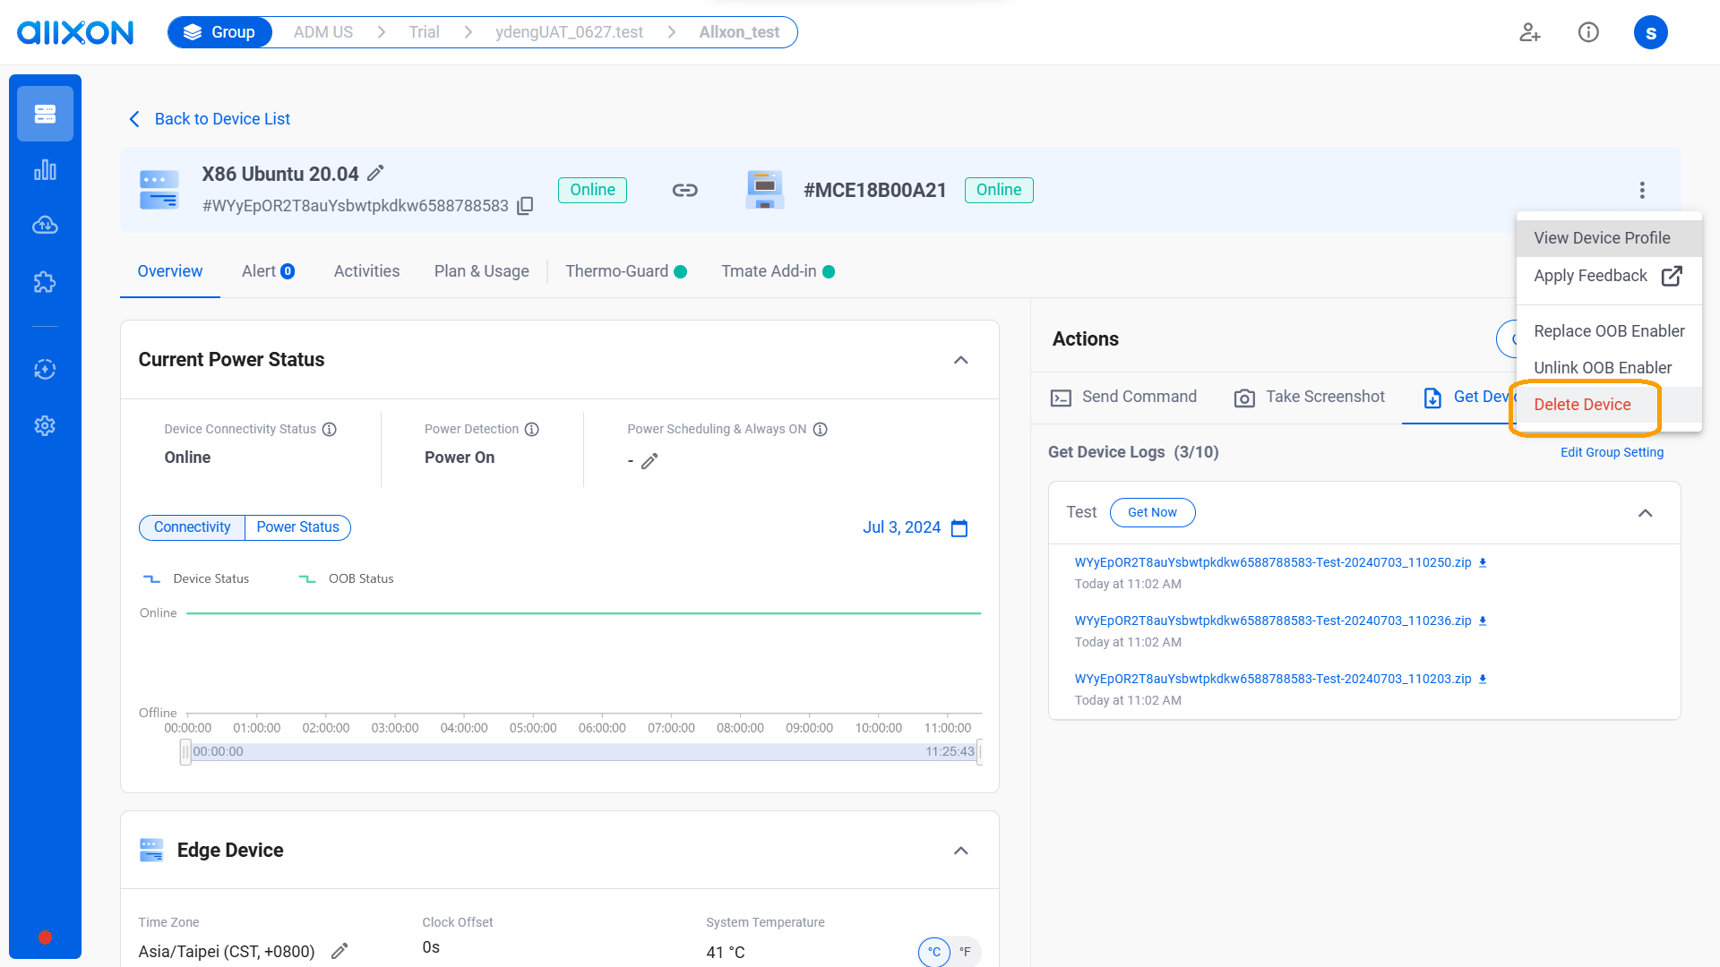This screenshot has height=967, width=1720.
Task: Collapse the Current Power Status panel
Action: click(960, 360)
